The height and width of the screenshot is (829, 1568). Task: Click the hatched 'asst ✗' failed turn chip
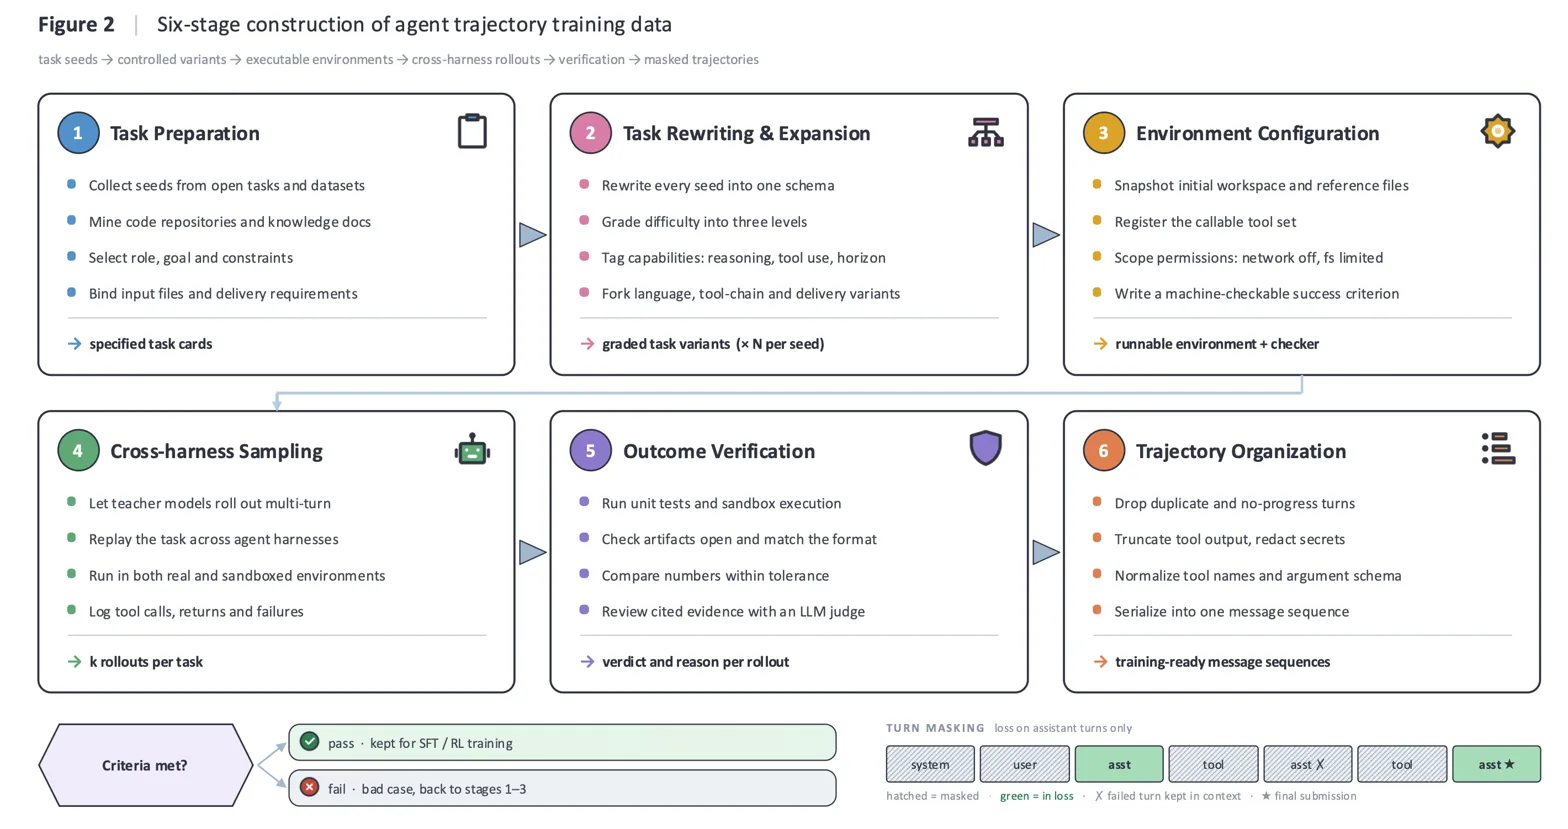click(x=1307, y=764)
